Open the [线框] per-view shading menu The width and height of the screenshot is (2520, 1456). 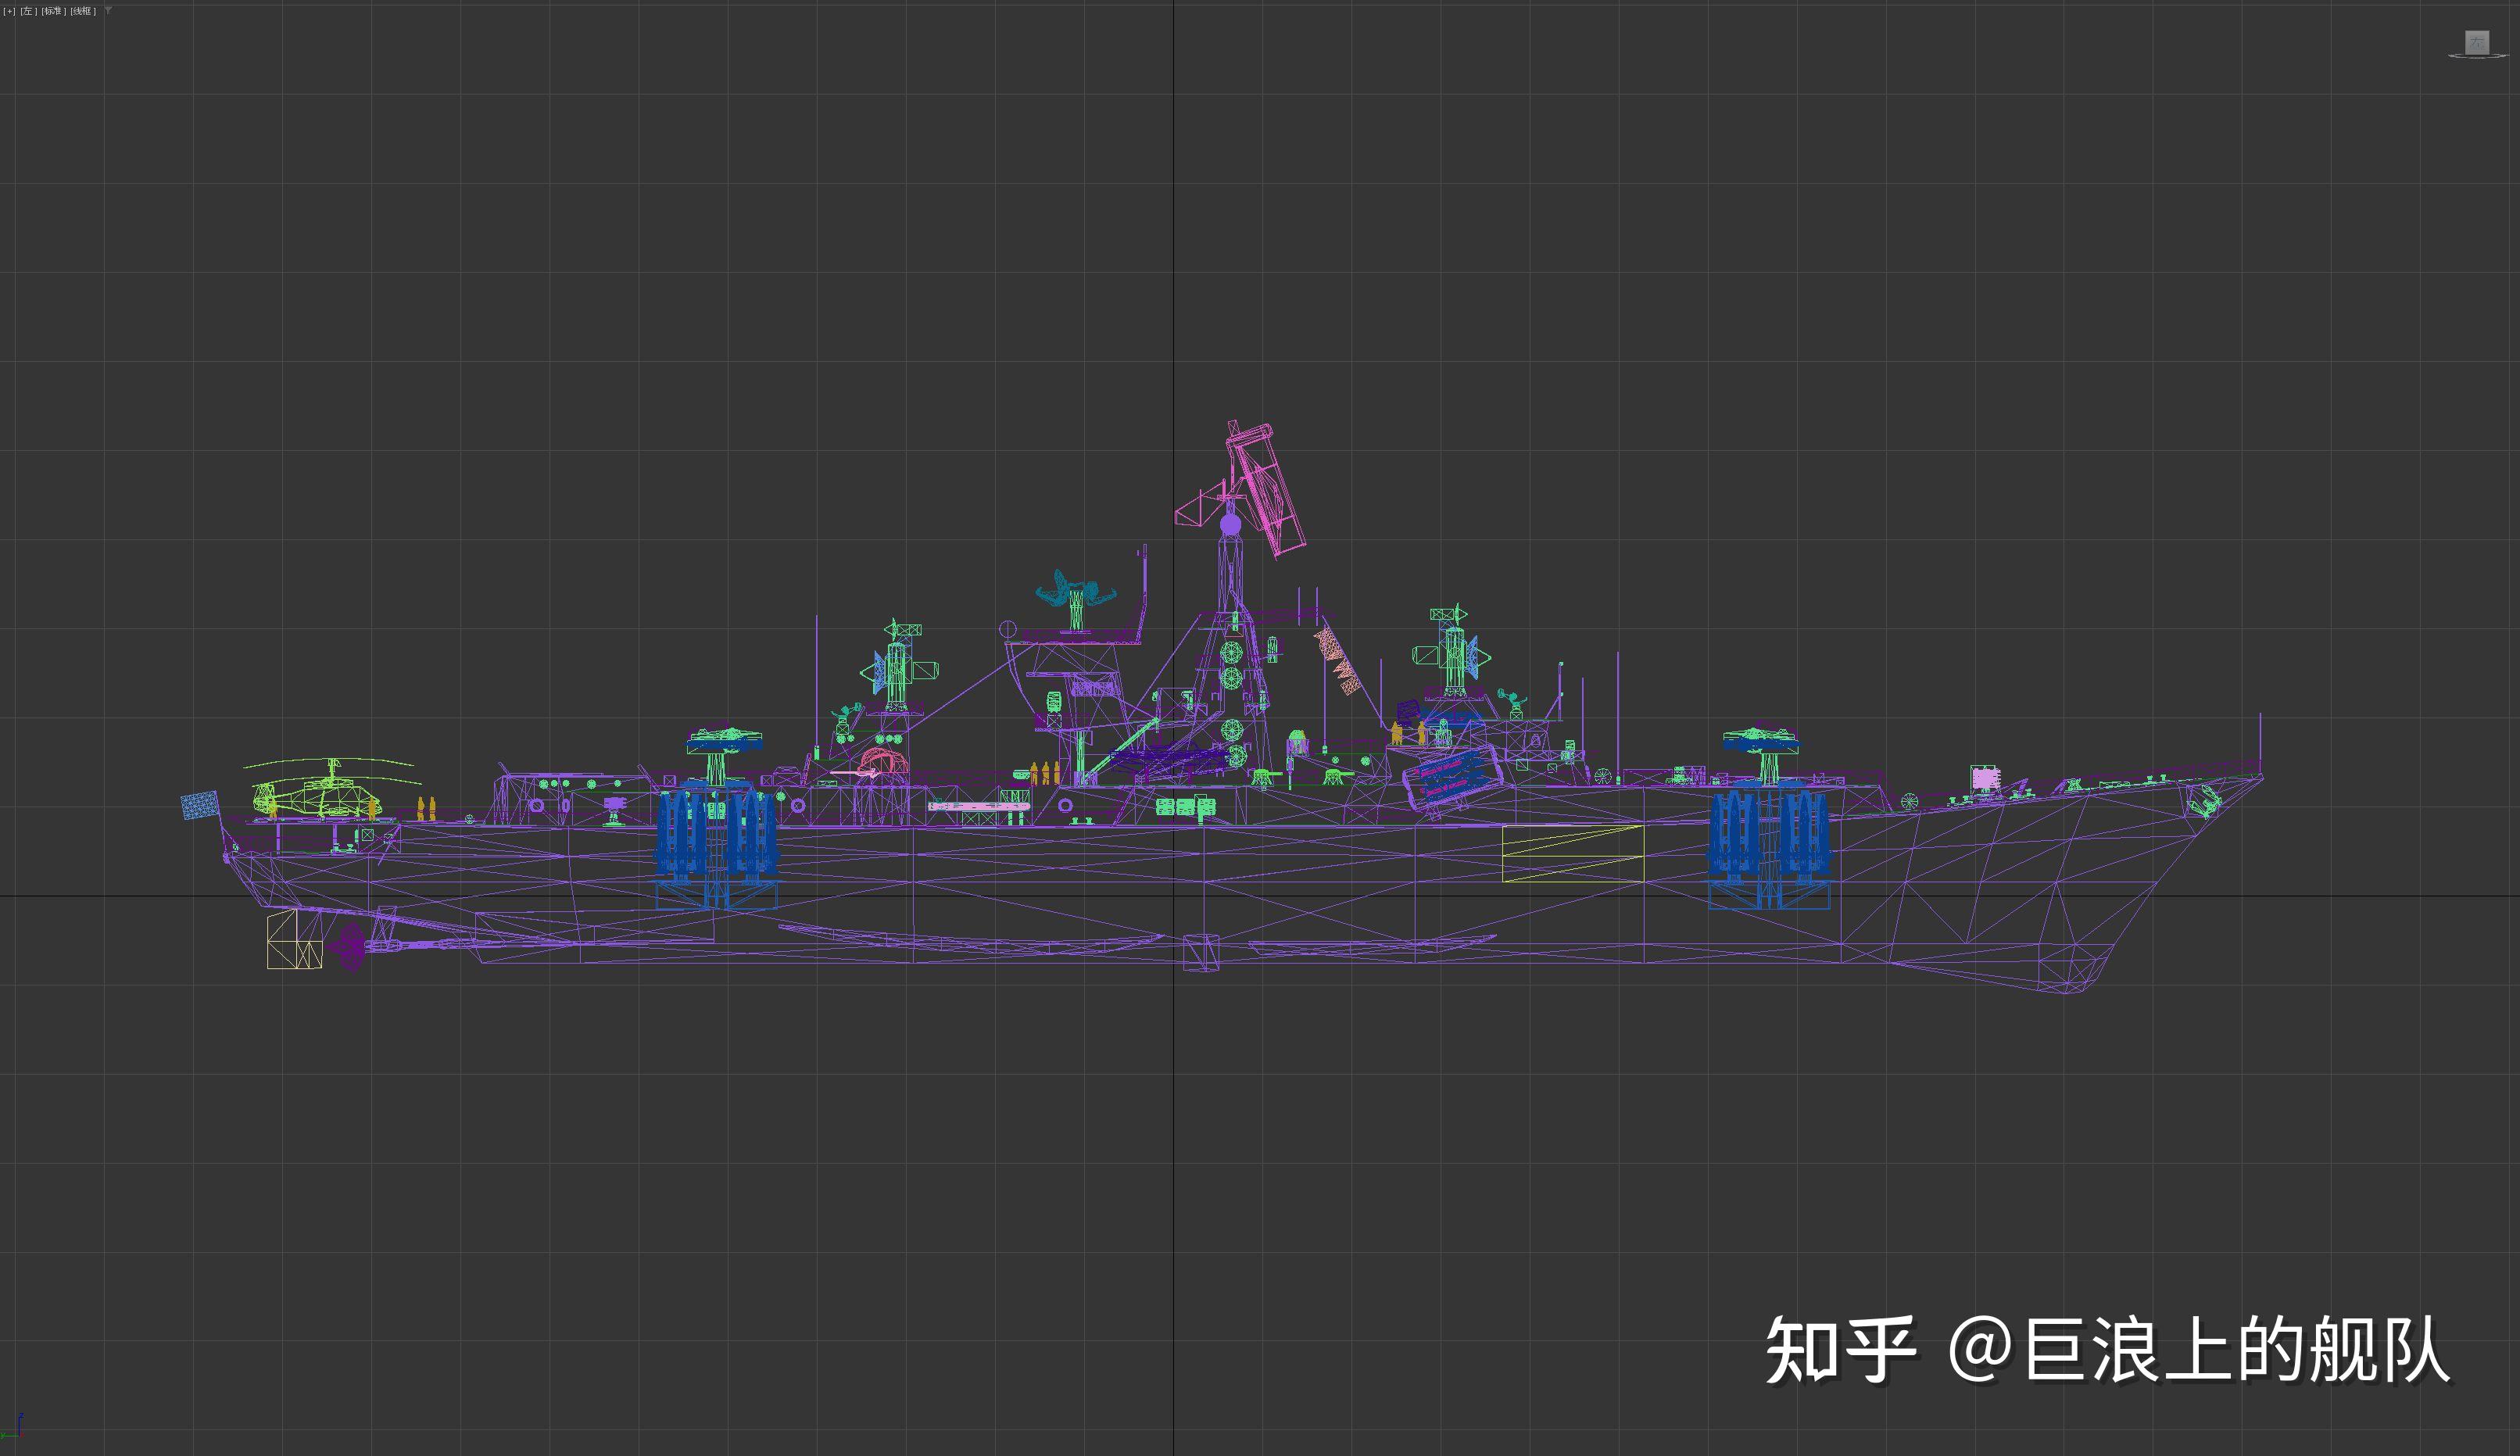coord(82,11)
